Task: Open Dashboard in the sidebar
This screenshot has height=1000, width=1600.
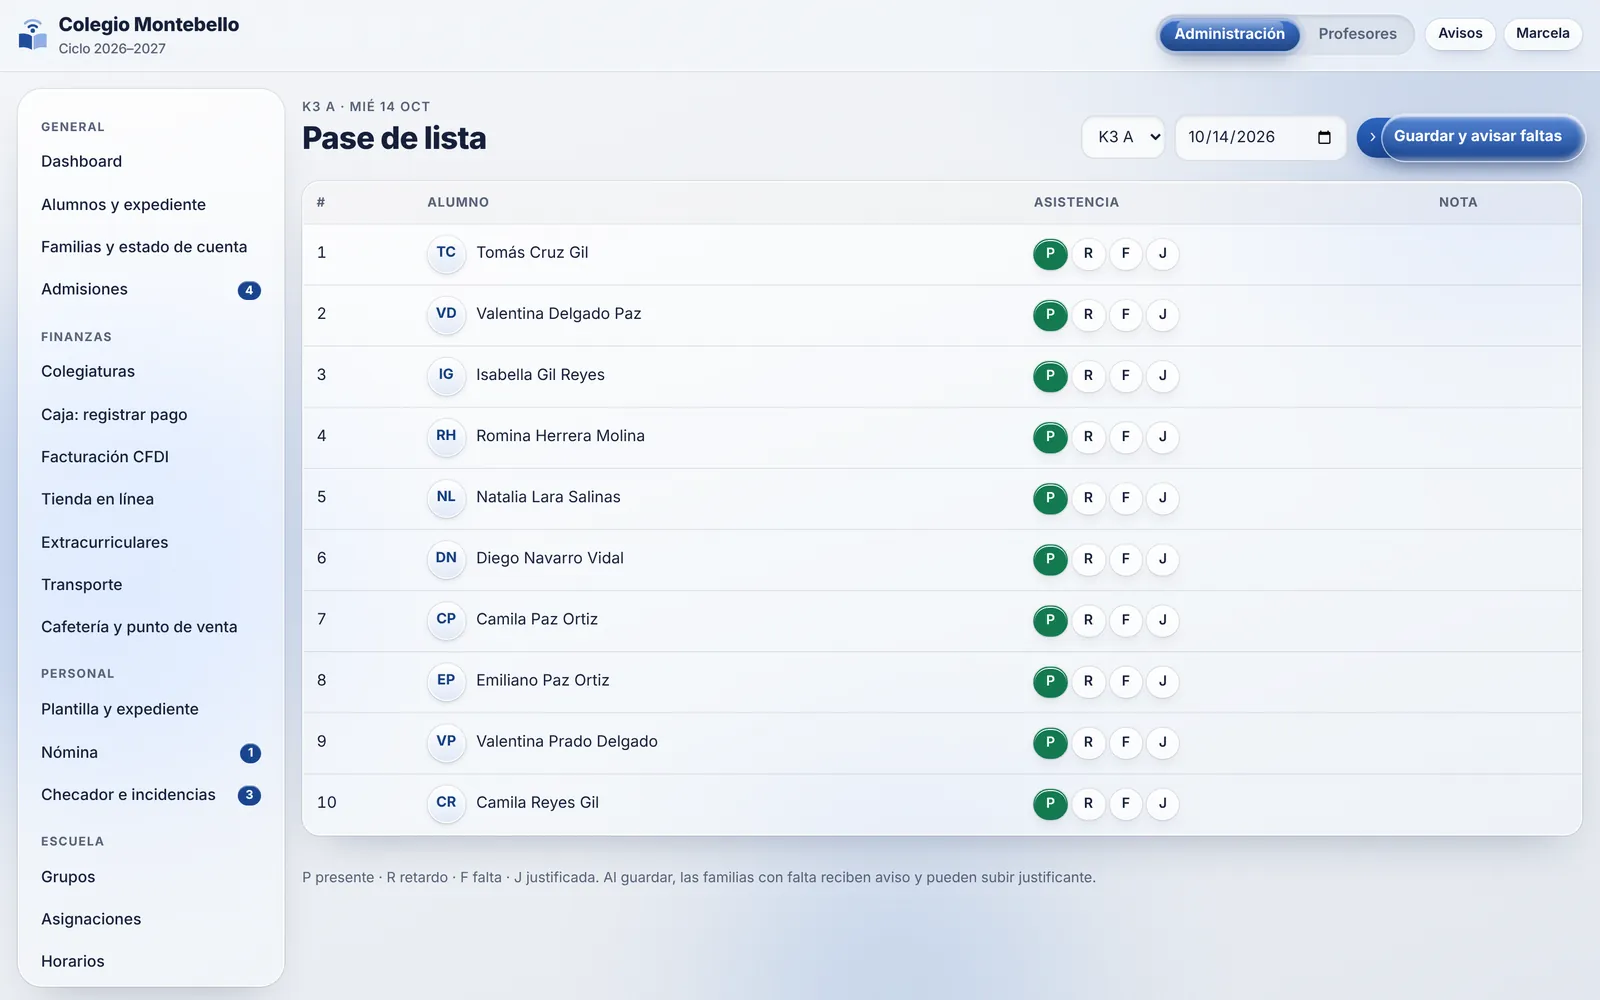Action: (151, 162)
